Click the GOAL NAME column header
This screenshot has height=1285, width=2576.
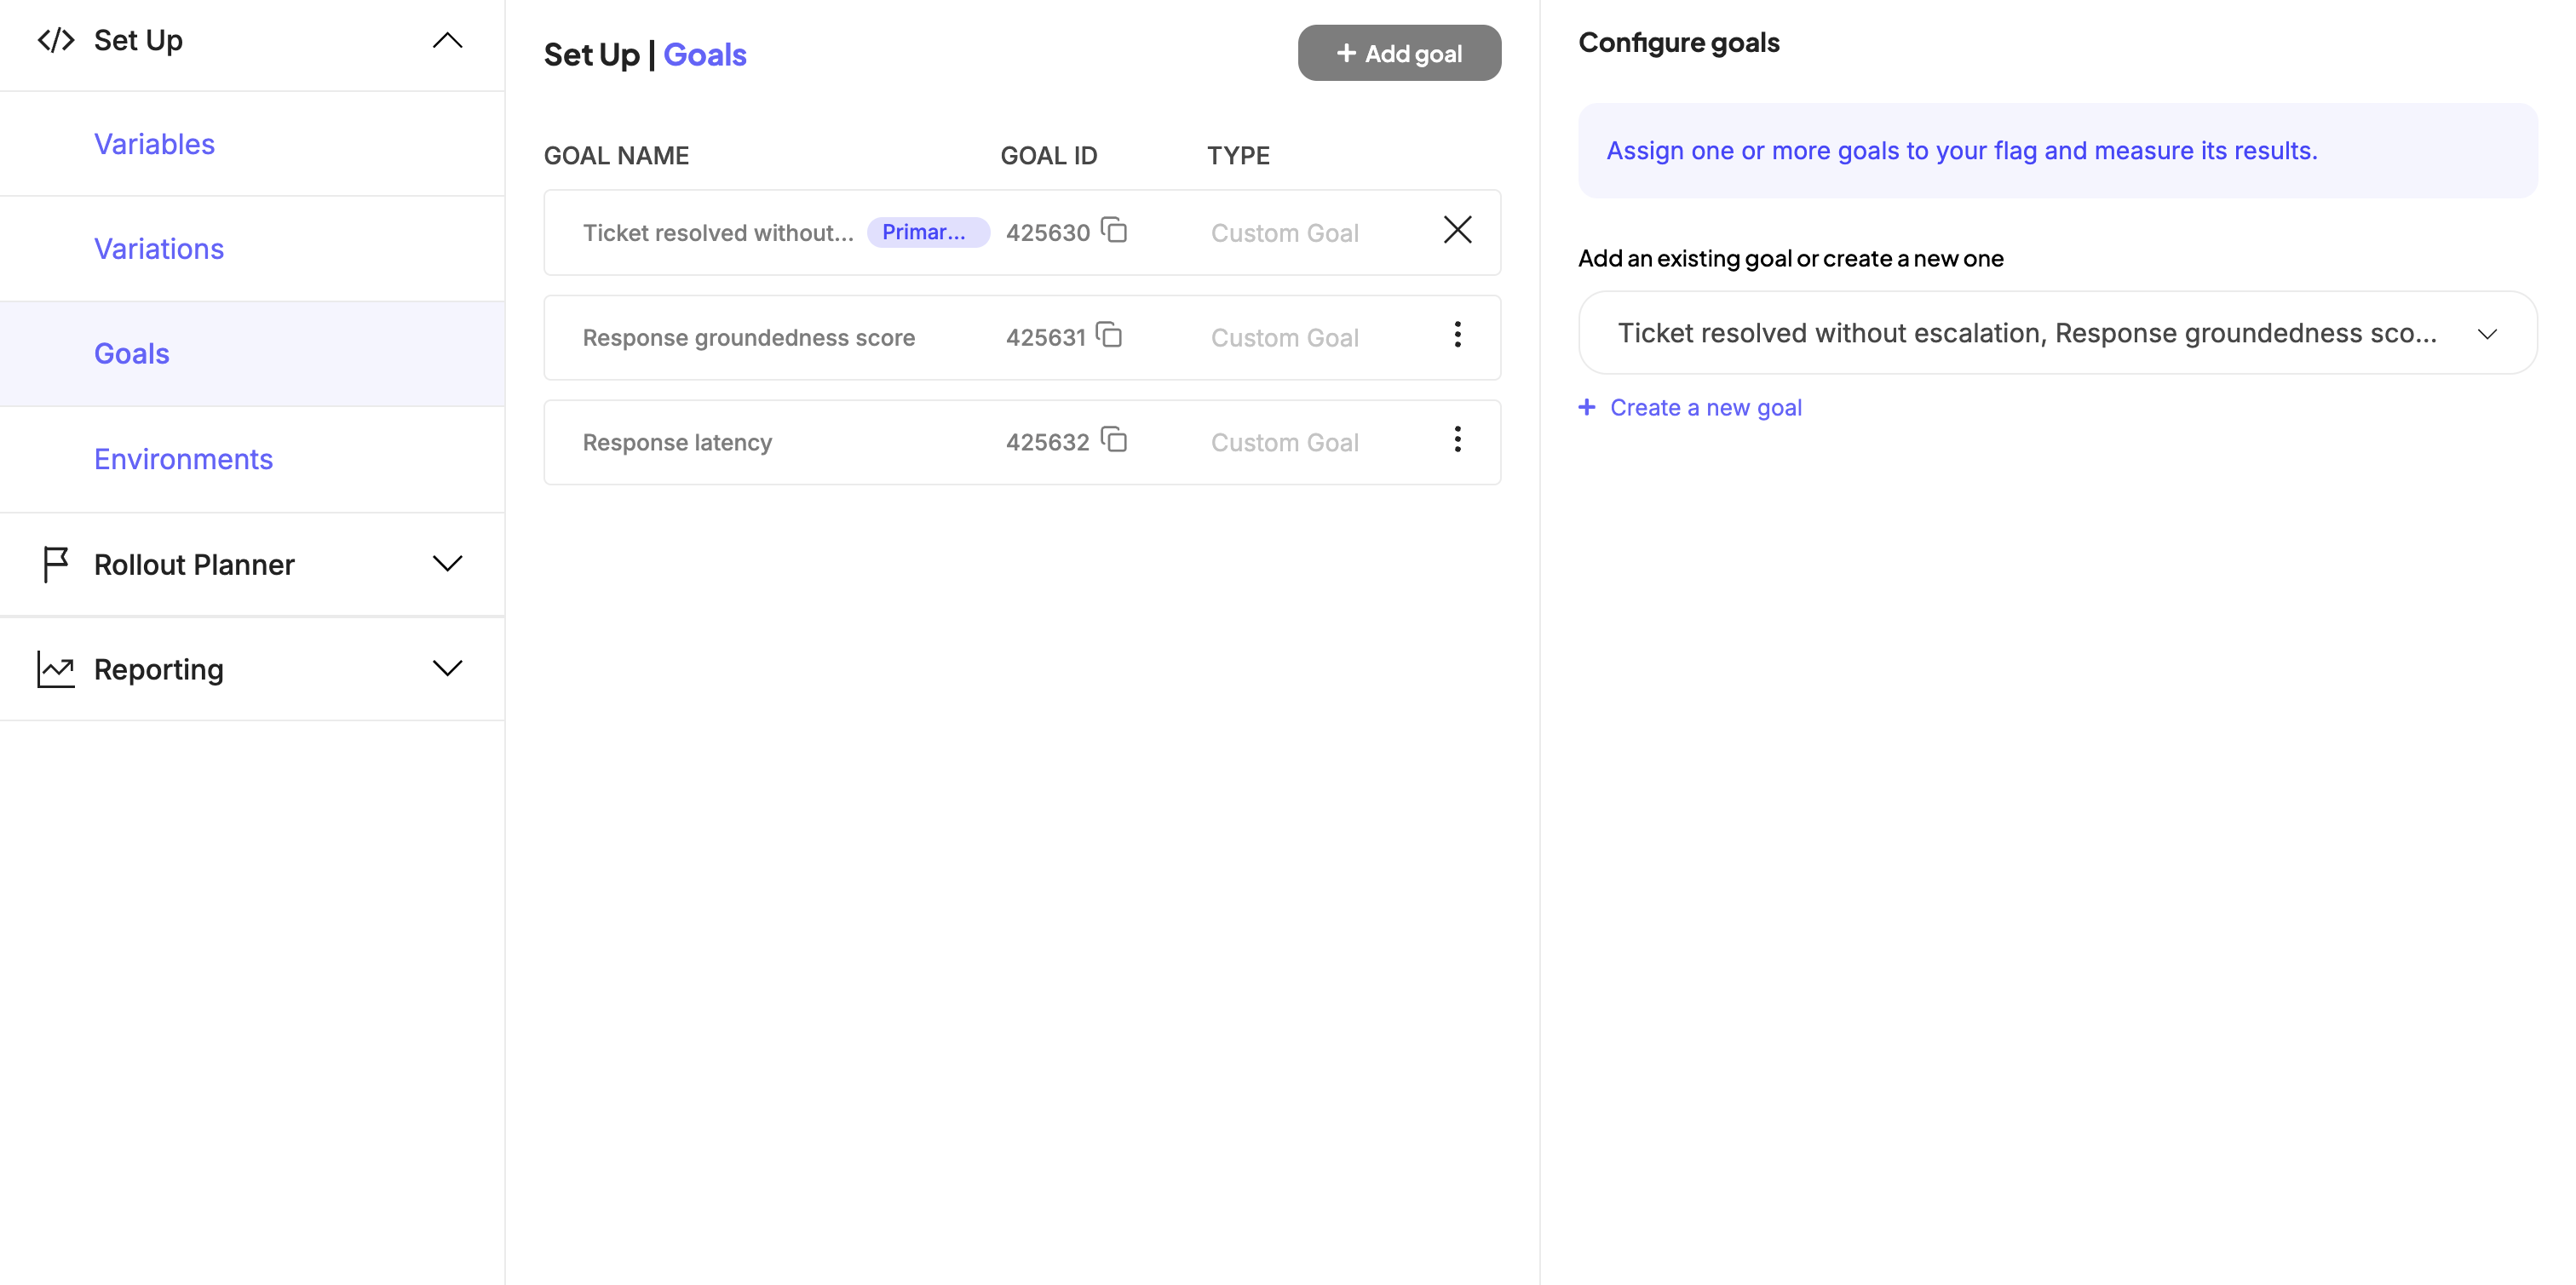tap(617, 156)
